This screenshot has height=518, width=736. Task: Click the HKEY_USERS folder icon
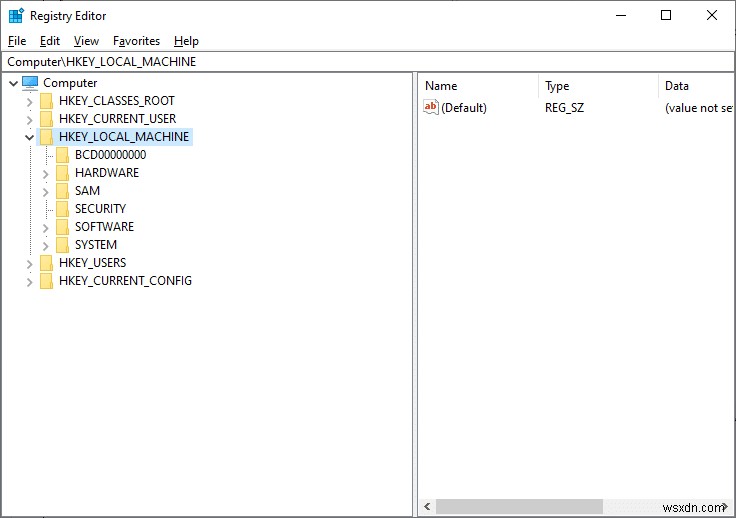[46, 263]
